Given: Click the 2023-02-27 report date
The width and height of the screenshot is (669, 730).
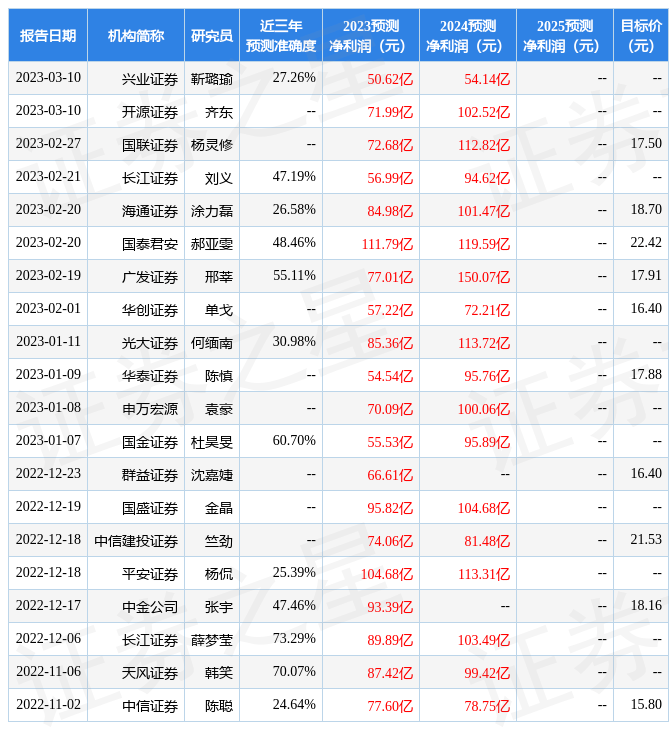Looking at the screenshot, I should (x=48, y=144).
